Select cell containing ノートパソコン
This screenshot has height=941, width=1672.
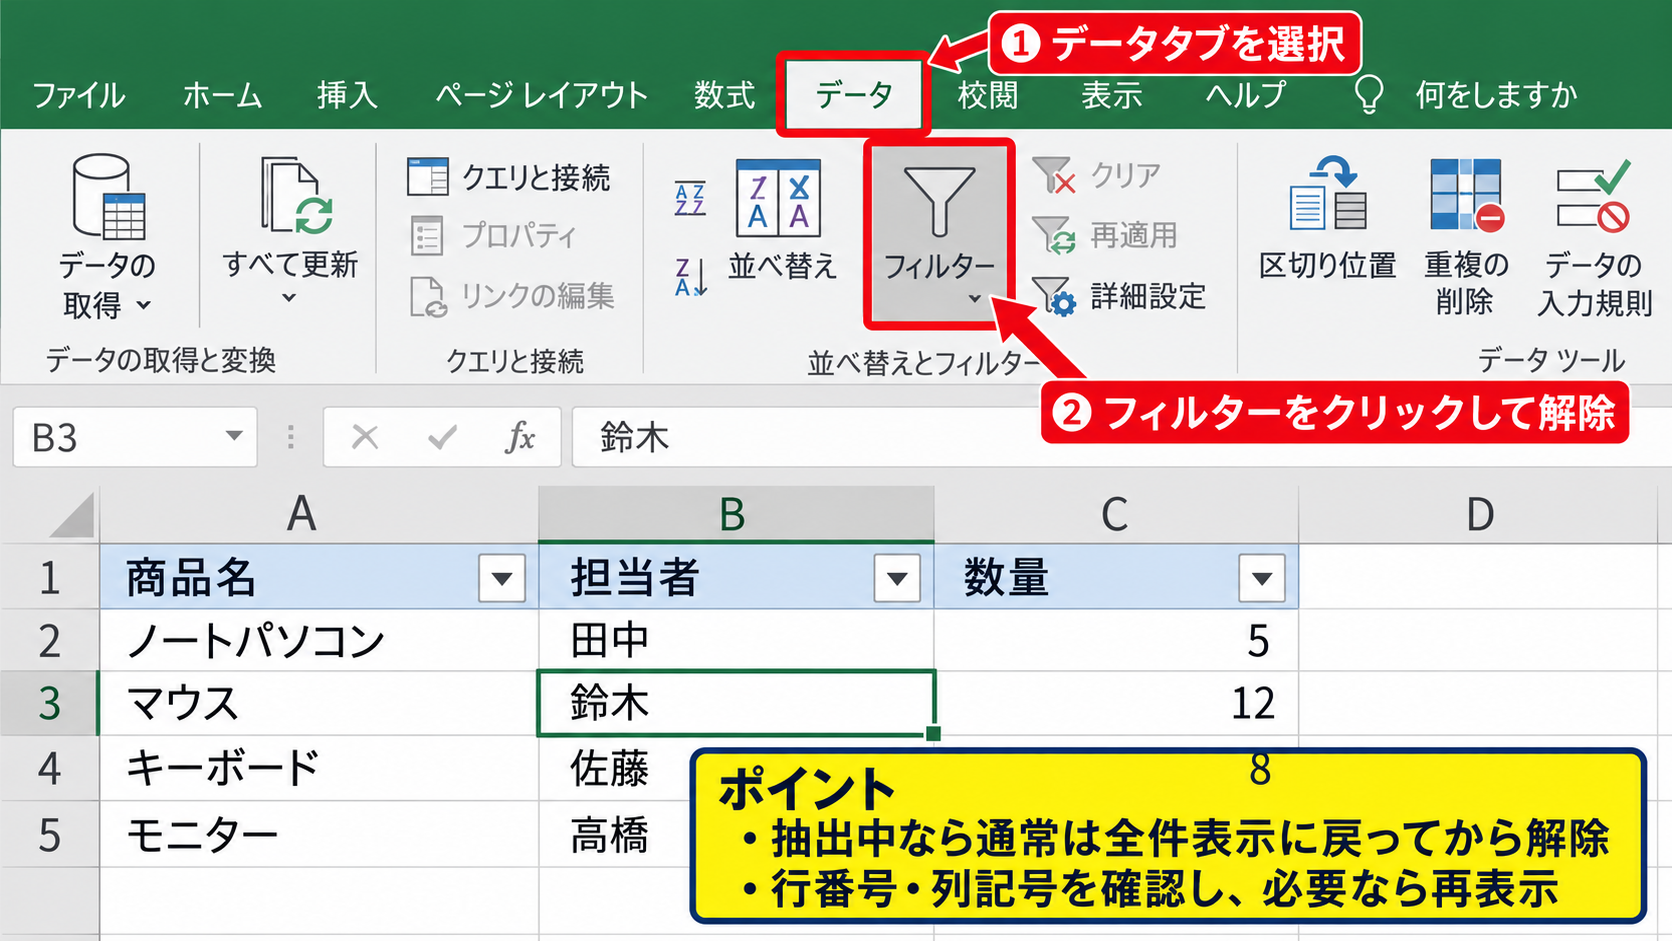pos(319,640)
